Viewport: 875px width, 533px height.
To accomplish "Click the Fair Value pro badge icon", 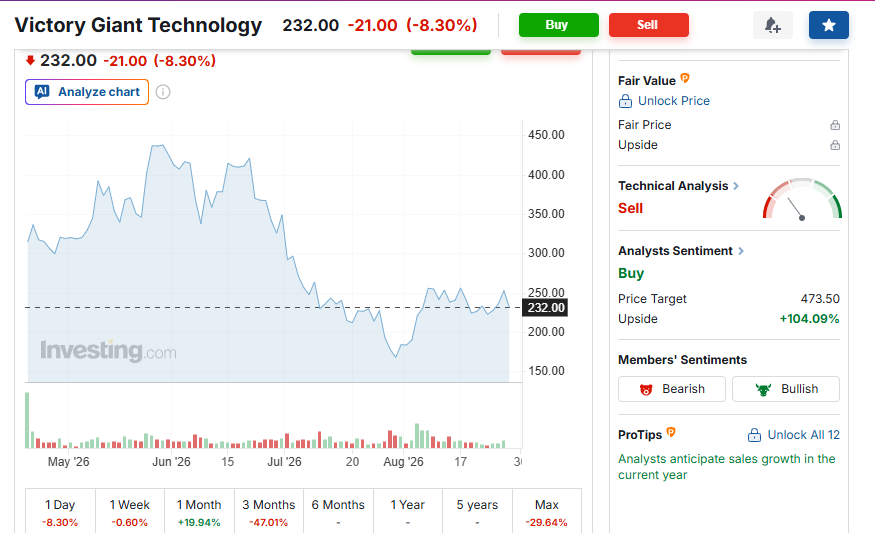I will pos(685,79).
